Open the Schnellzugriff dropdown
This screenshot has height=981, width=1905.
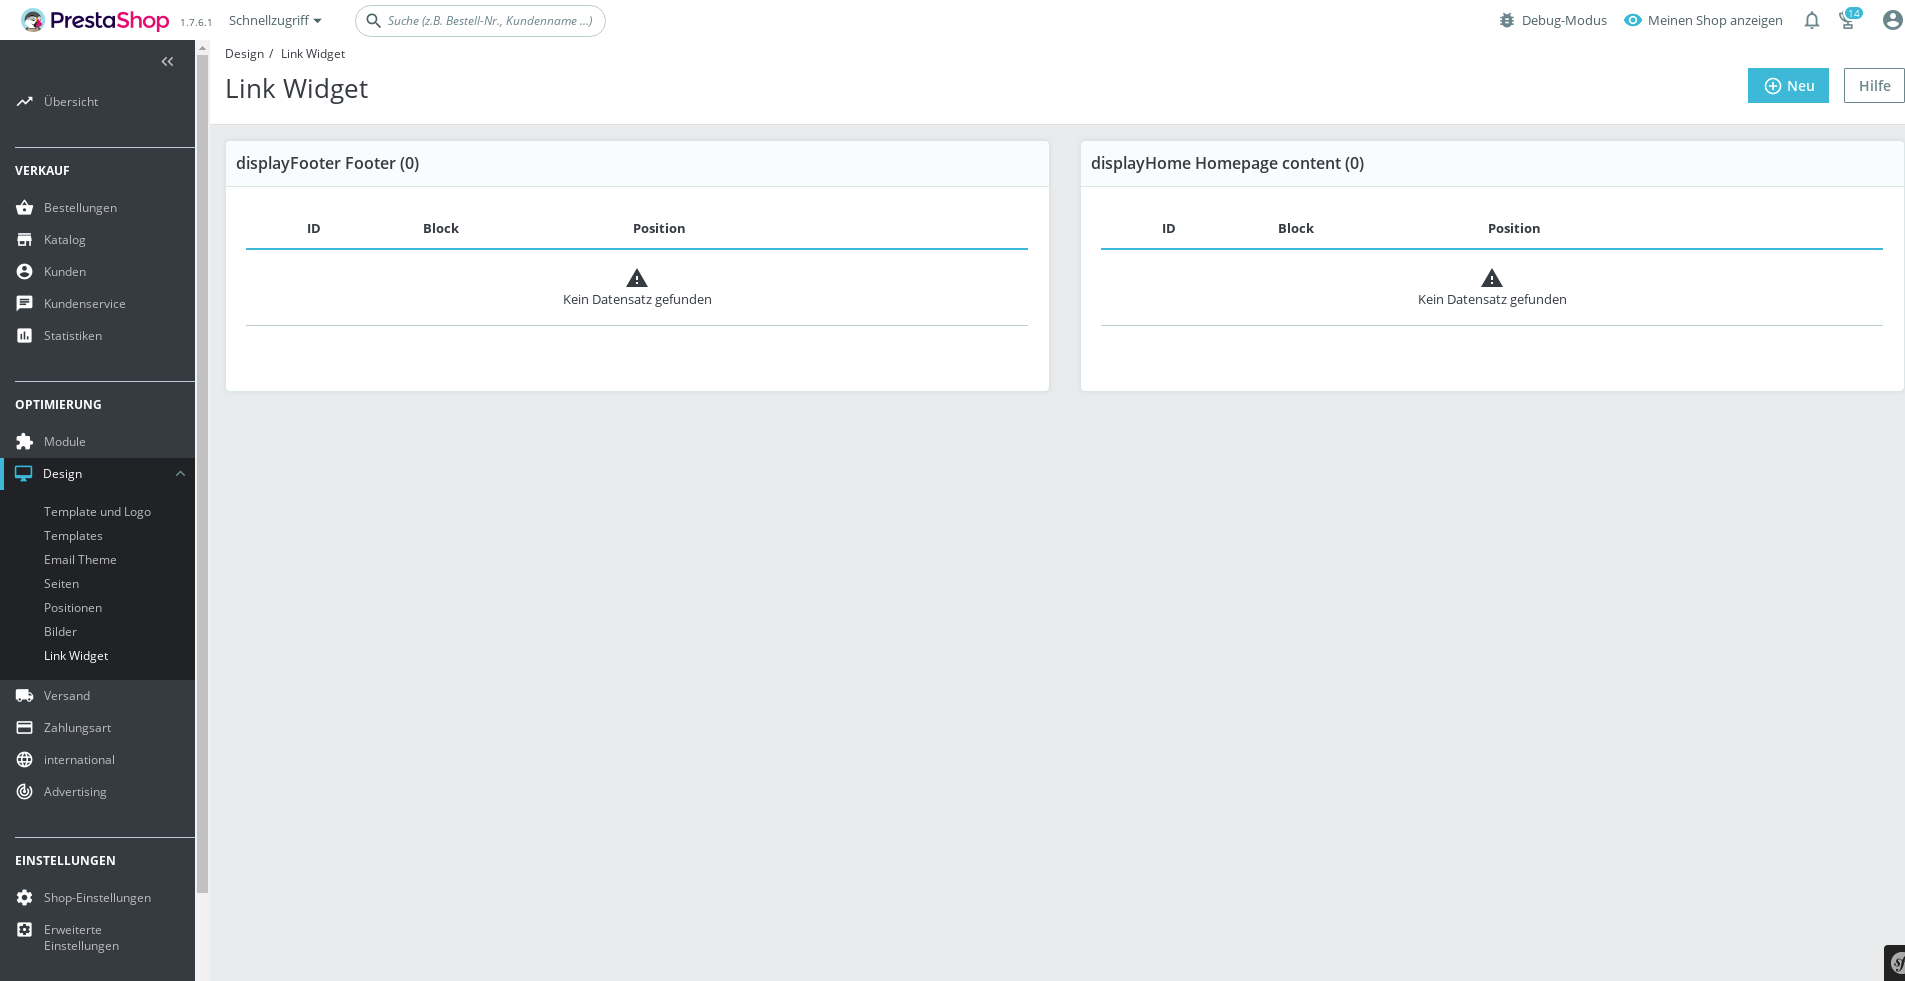point(275,20)
